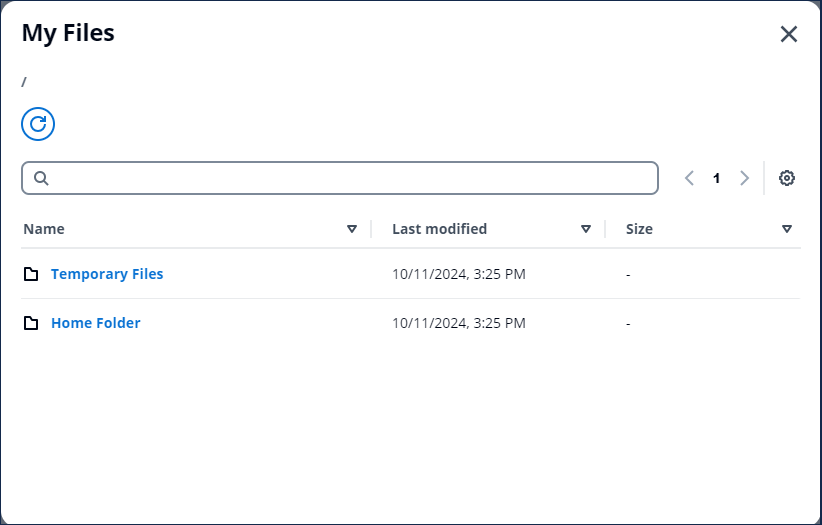Viewport: 822px width, 525px height.
Task: Open table preferences gear icon
Action: click(x=786, y=178)
